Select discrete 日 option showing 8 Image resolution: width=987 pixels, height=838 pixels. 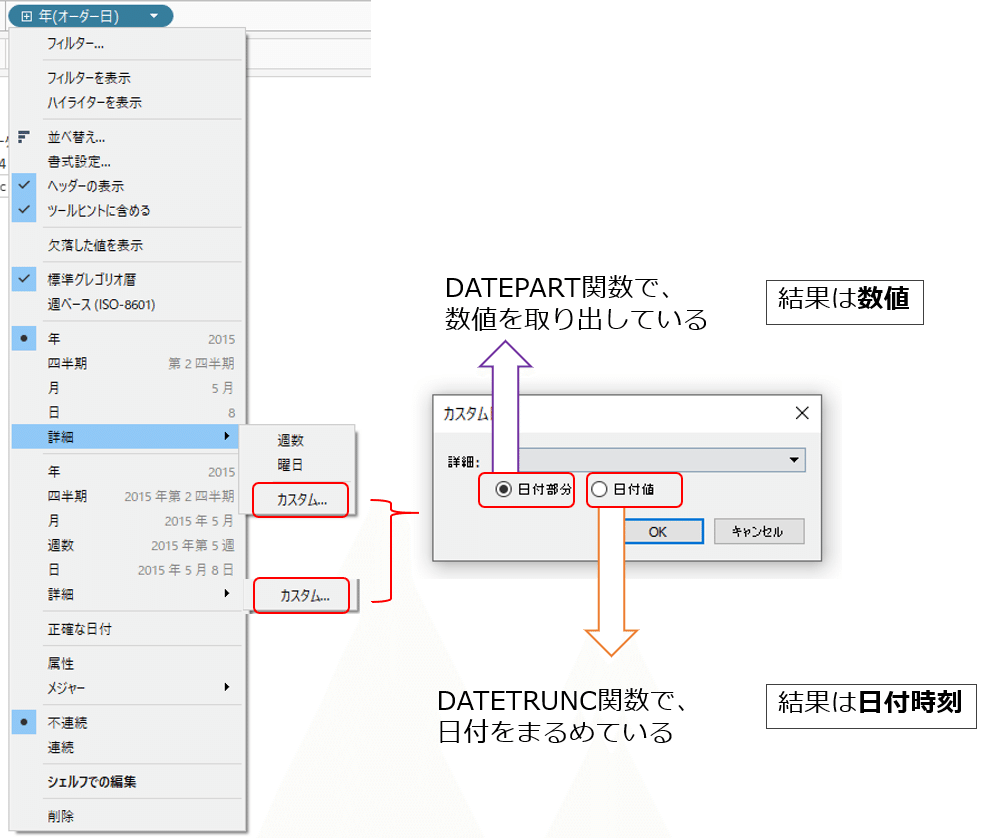tap(128, 412)
